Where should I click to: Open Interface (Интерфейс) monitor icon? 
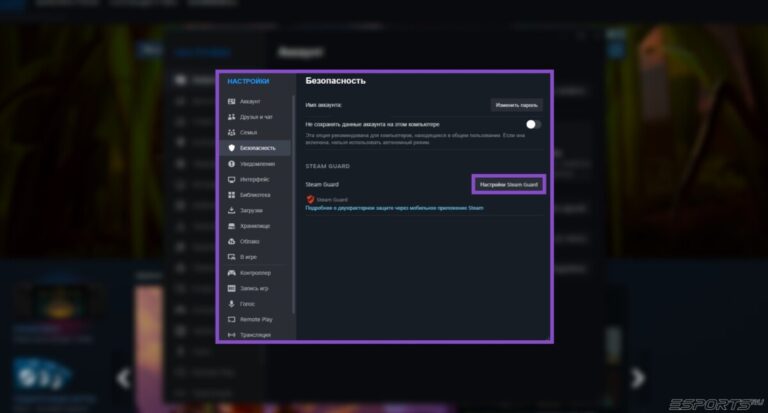point(232,179)
